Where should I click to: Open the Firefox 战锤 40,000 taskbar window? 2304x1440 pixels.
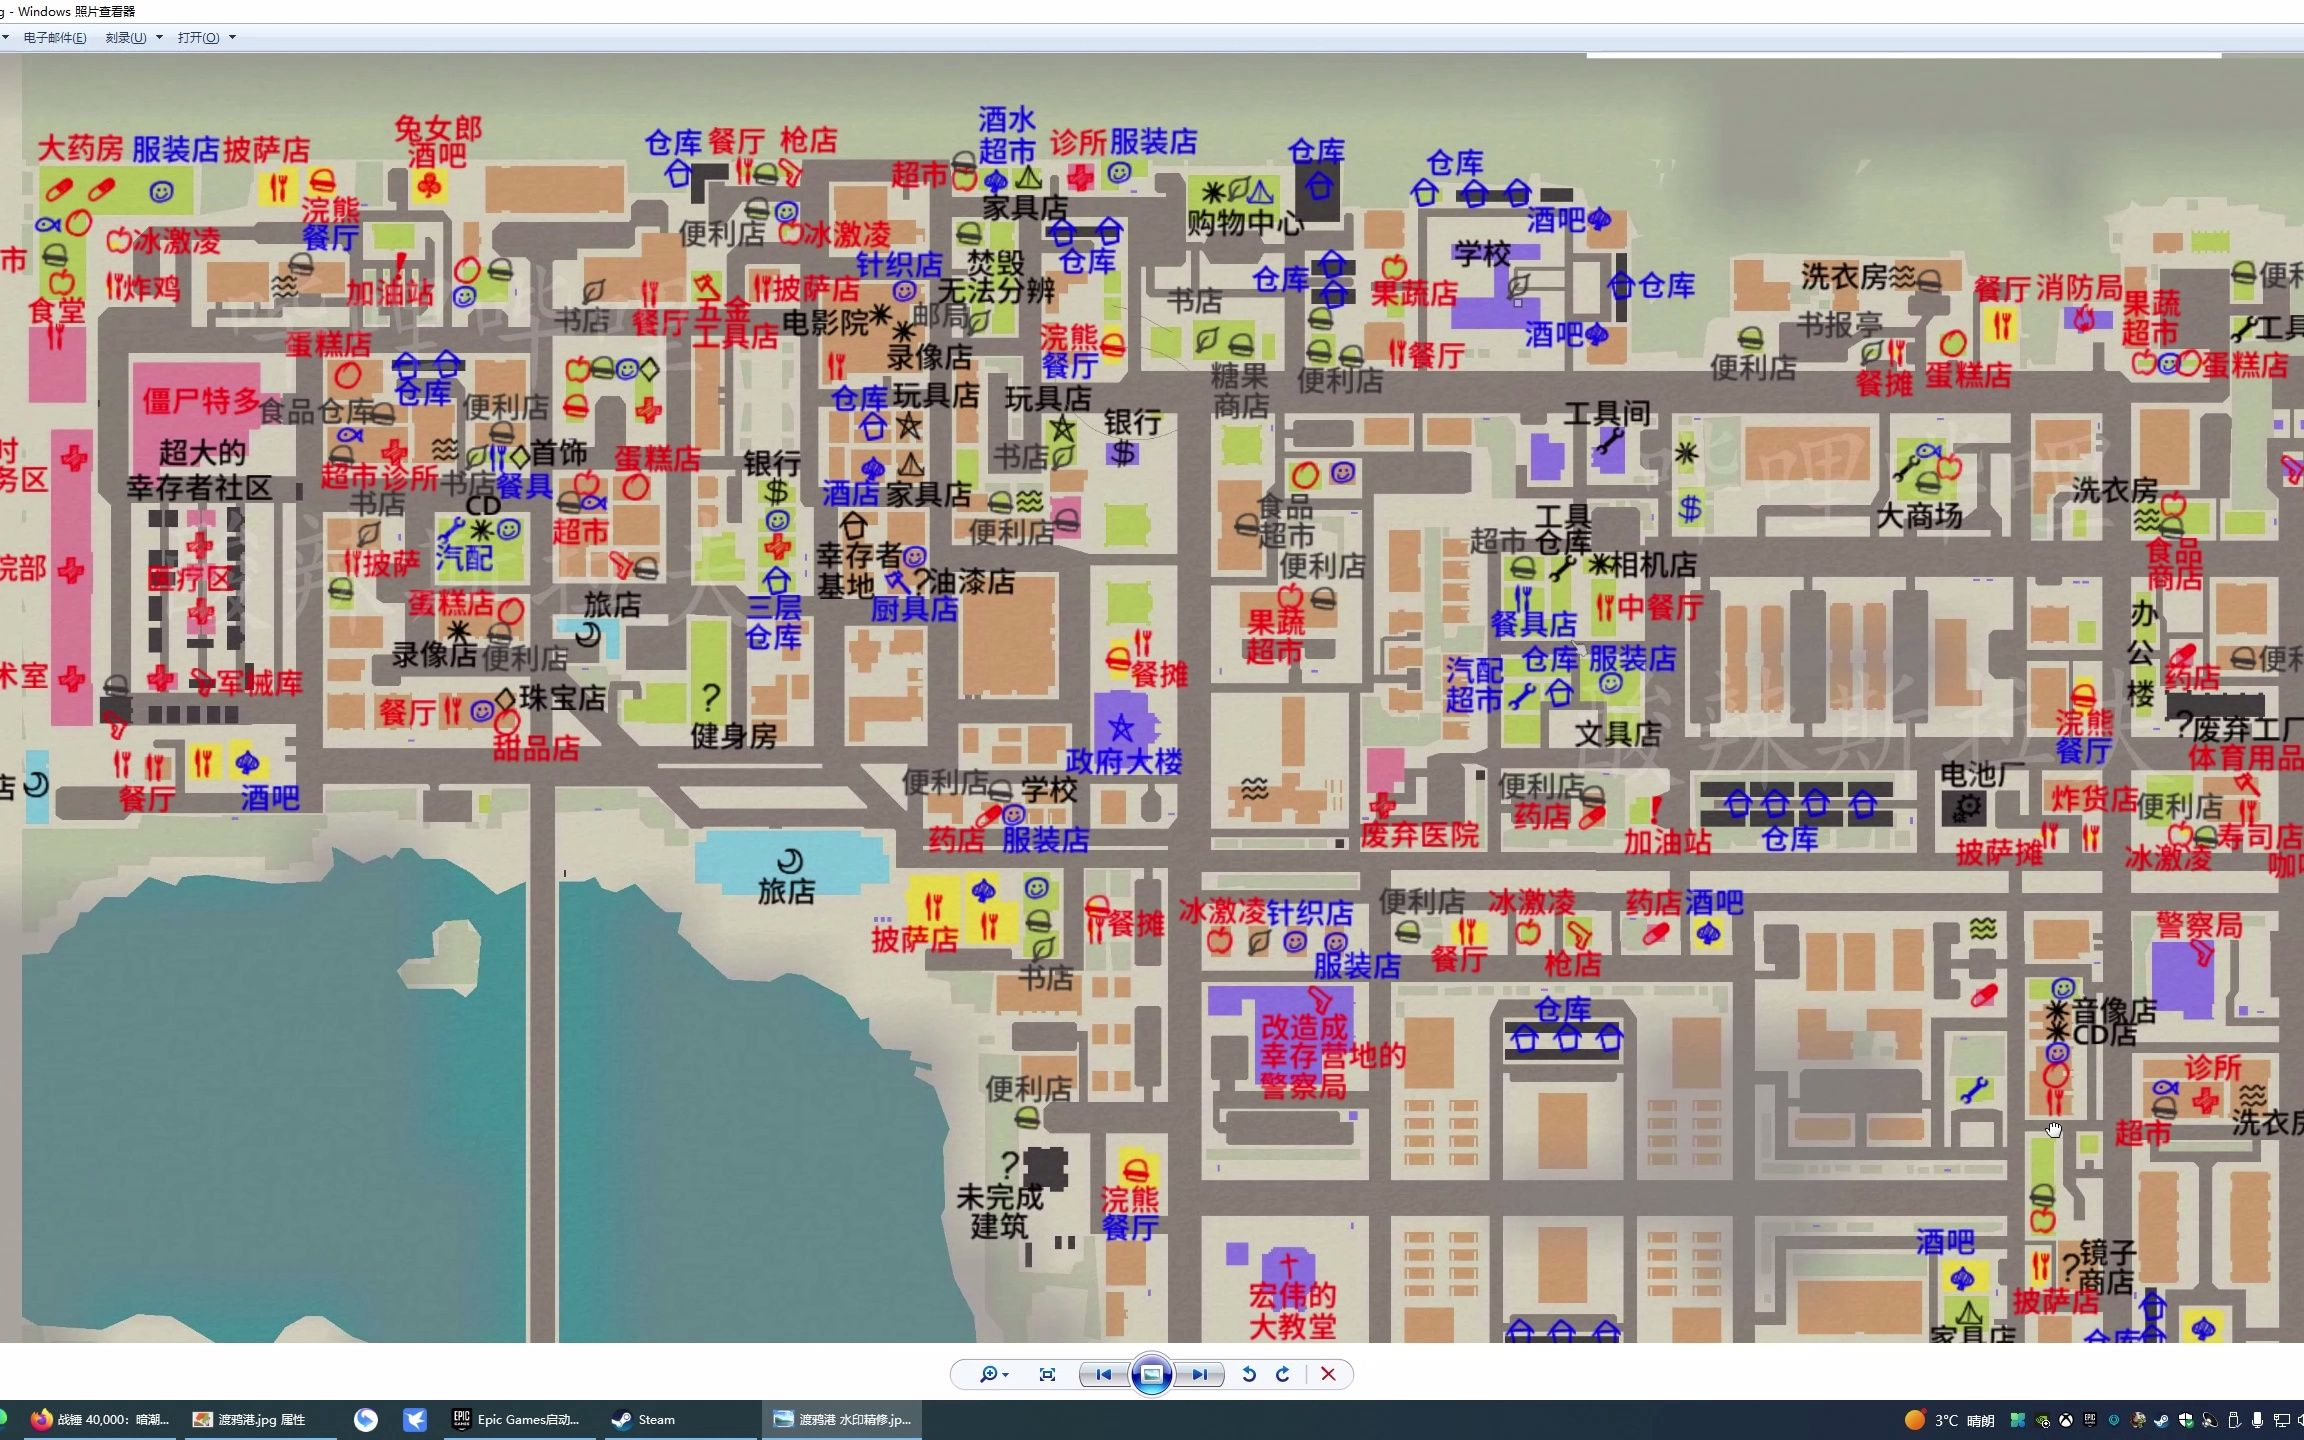click(x=100, y=1419)
